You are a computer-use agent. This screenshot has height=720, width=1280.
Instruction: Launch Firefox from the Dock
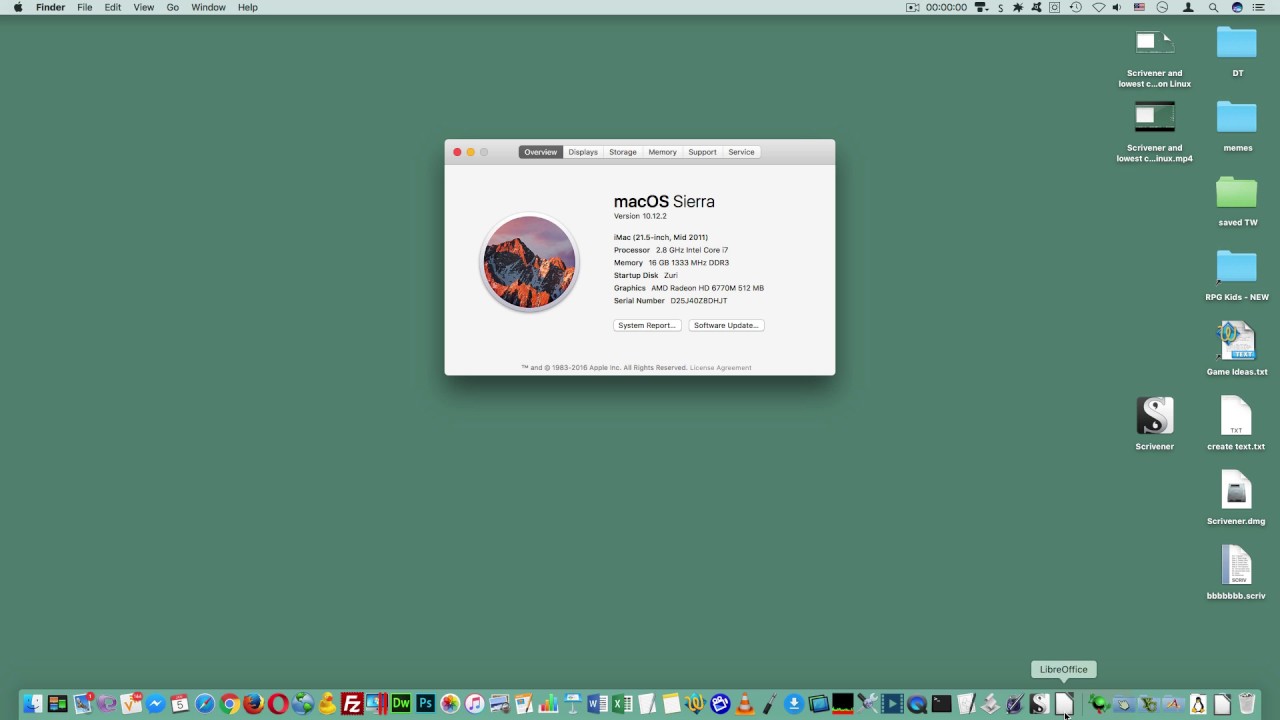[x=254, y=704]
